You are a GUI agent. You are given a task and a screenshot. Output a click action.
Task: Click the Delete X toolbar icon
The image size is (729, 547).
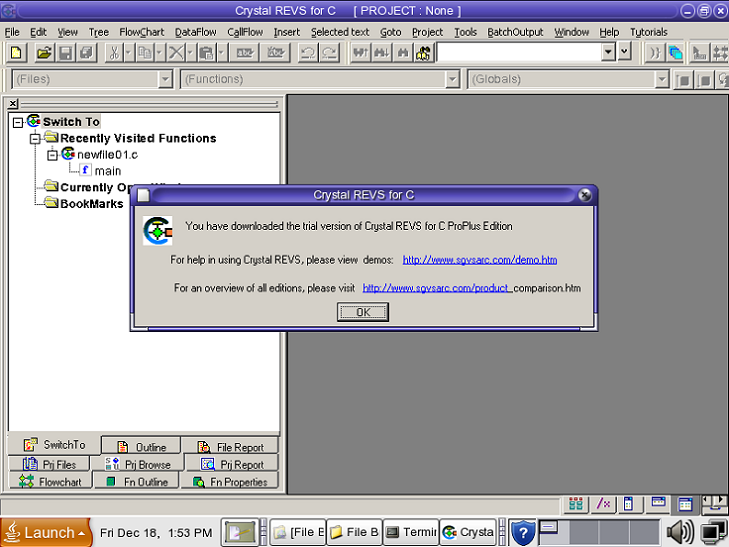point(176,53)
